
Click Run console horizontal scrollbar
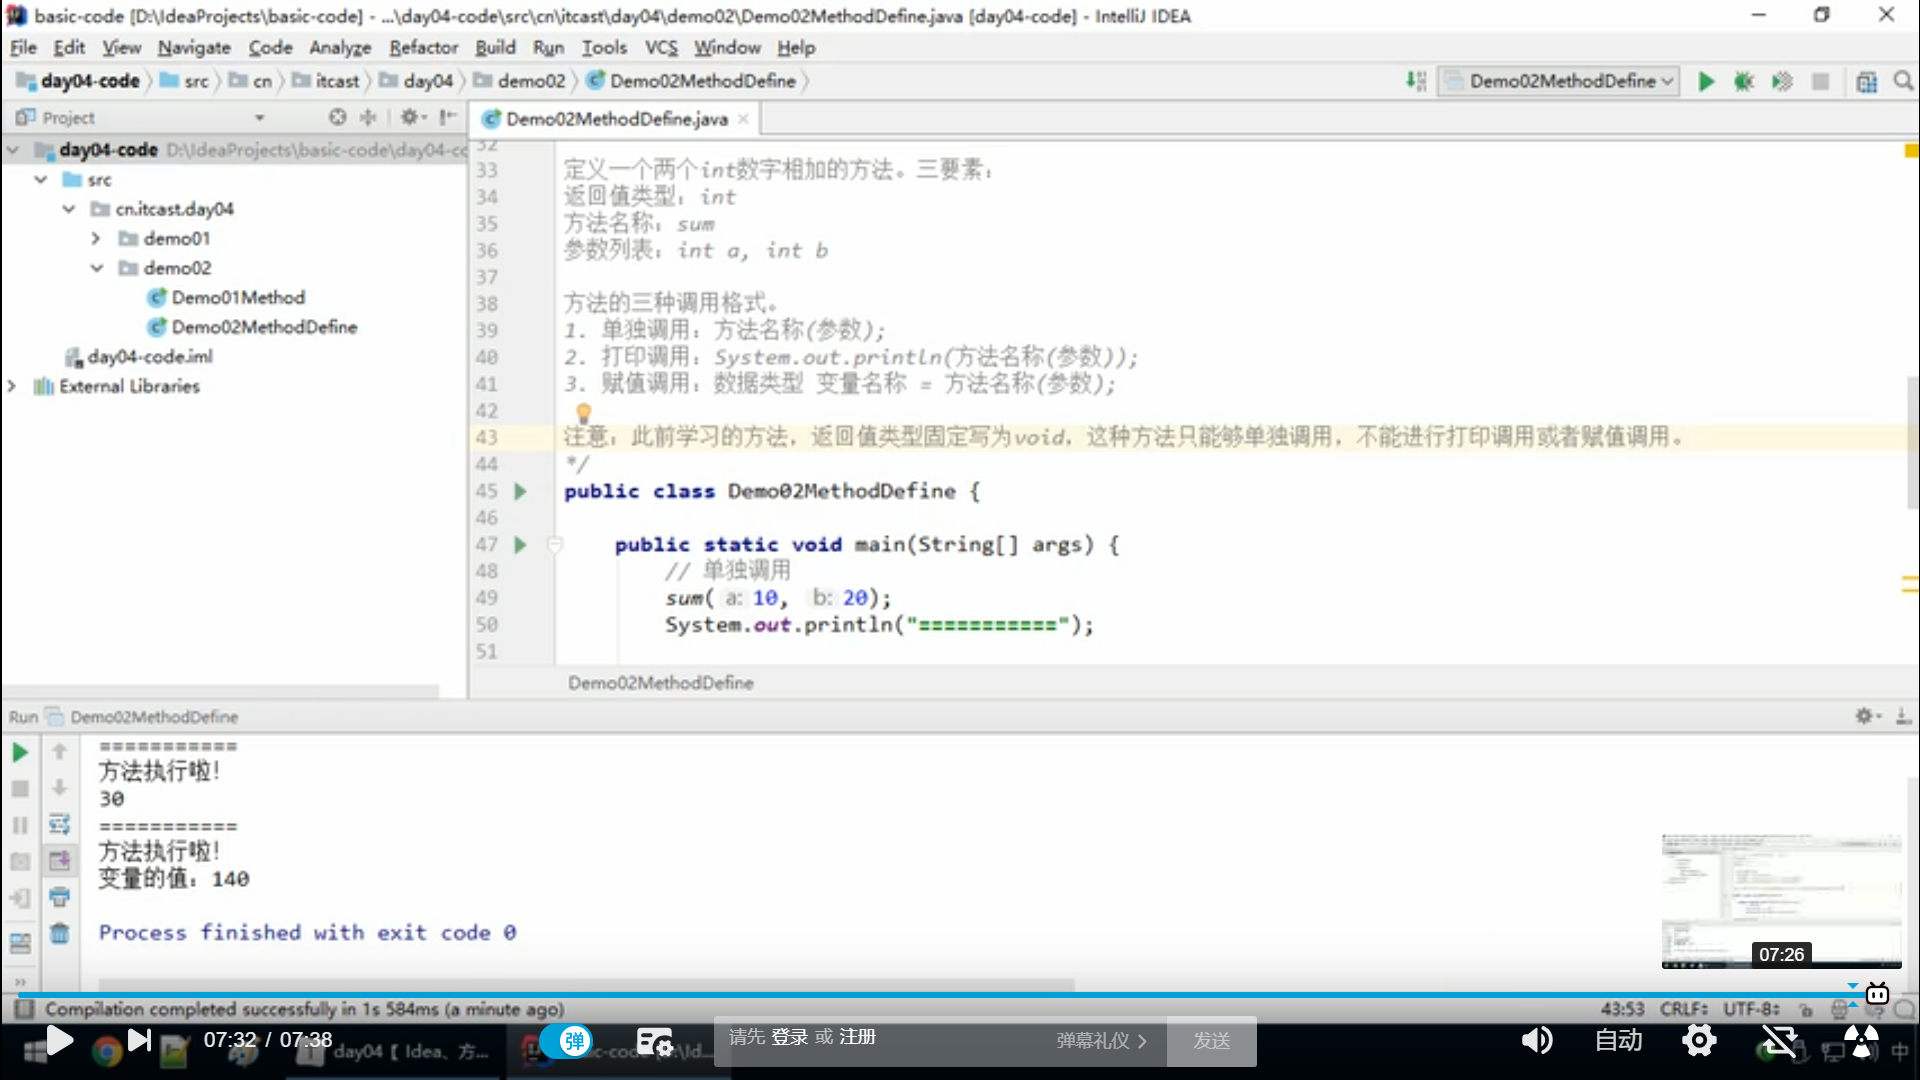pyautogui.click(x=586, y=985)
